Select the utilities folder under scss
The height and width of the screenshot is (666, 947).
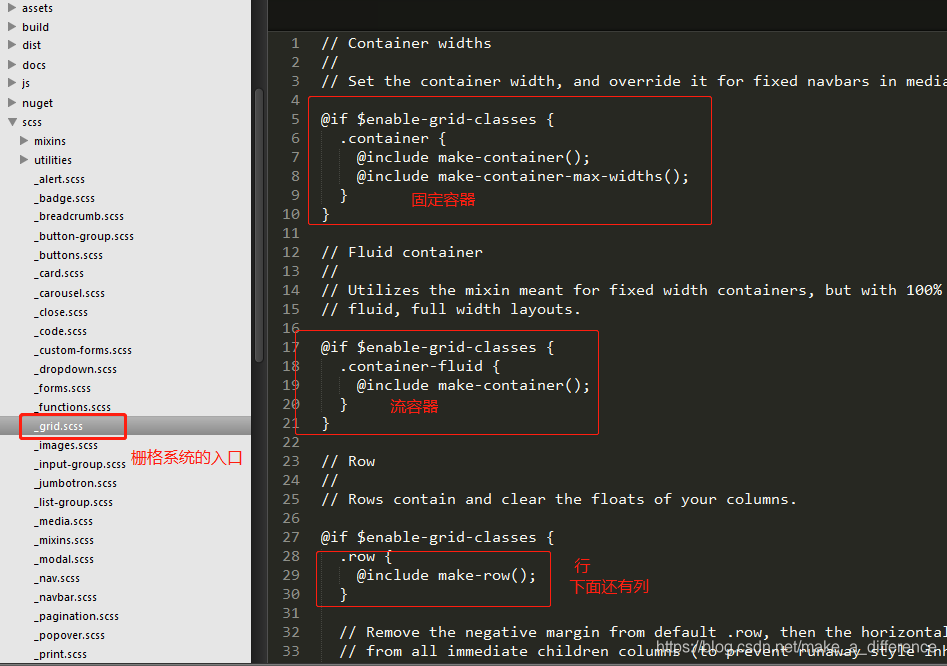(53, 160)
